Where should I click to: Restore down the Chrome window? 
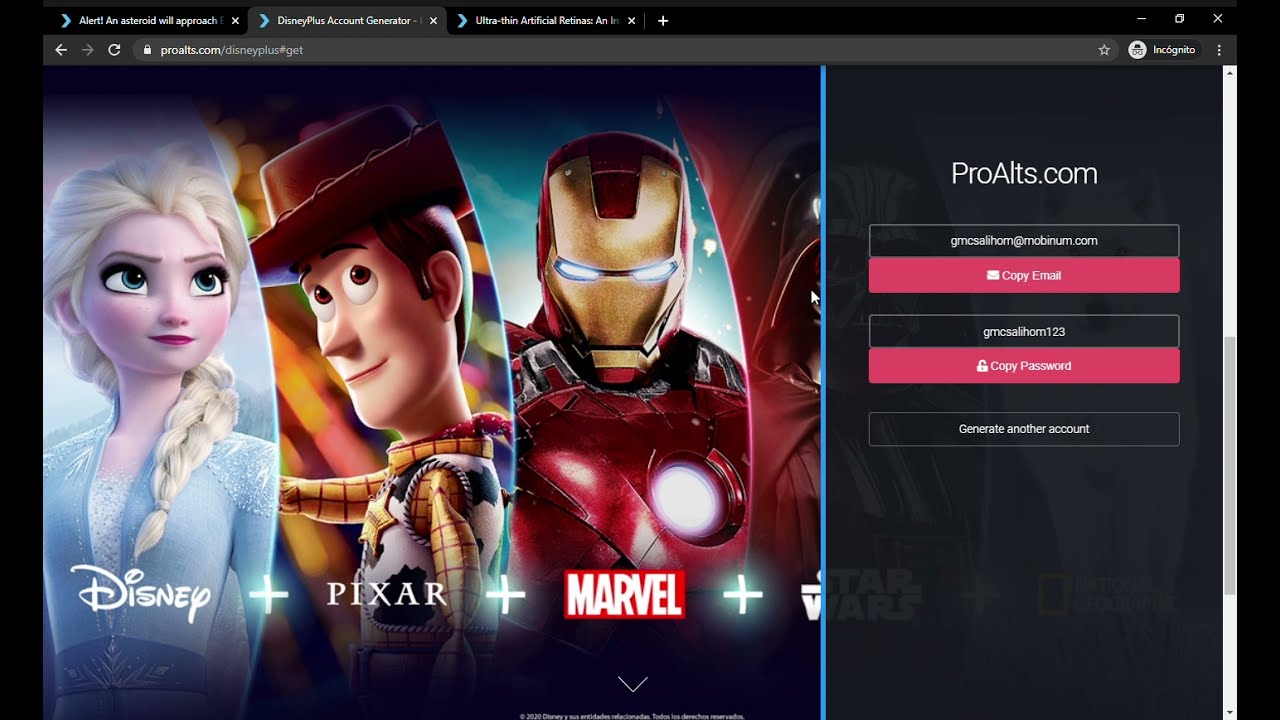(x=1179, y=19)
